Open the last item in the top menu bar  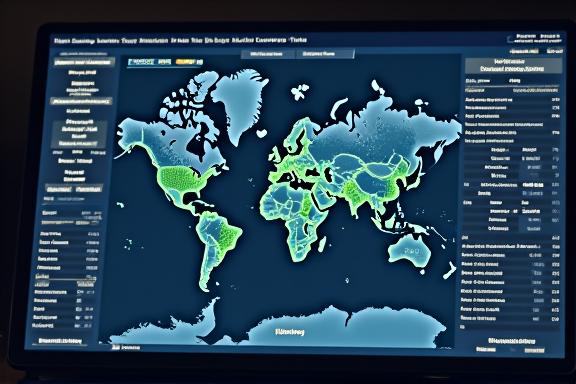coord(298,40)
